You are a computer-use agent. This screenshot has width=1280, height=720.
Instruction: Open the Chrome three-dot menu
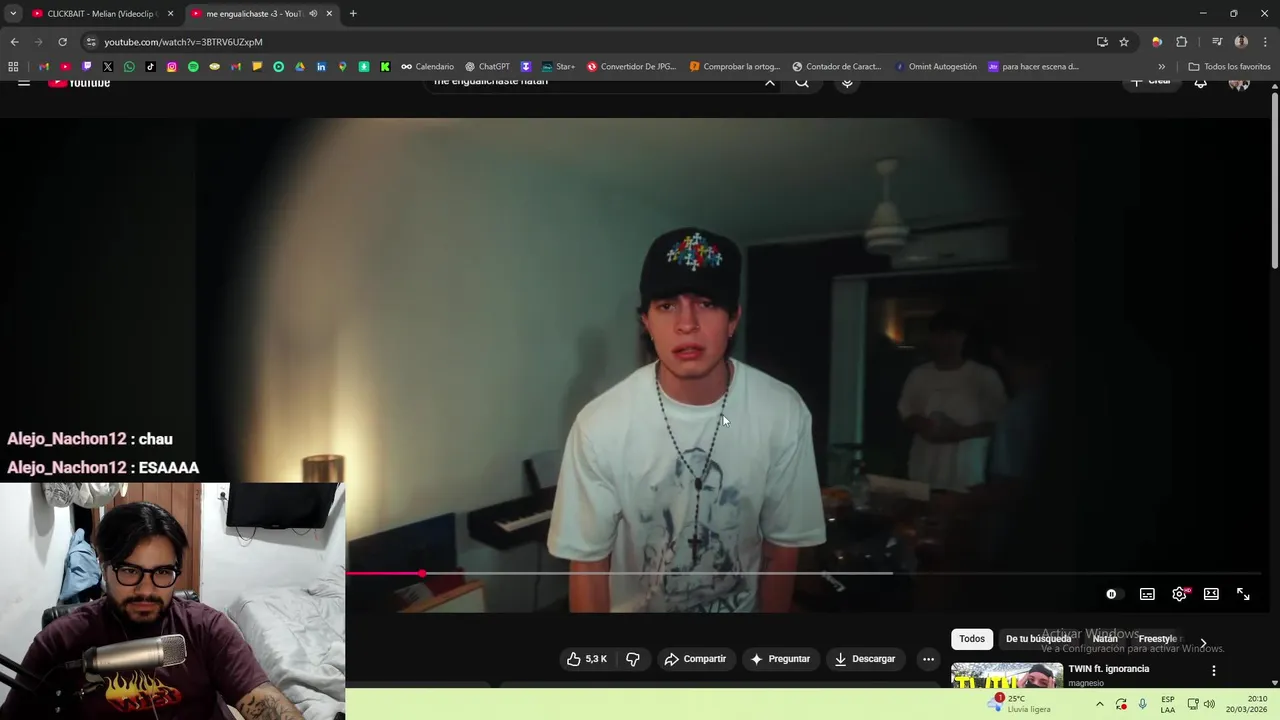click(x=1266, y=42)
